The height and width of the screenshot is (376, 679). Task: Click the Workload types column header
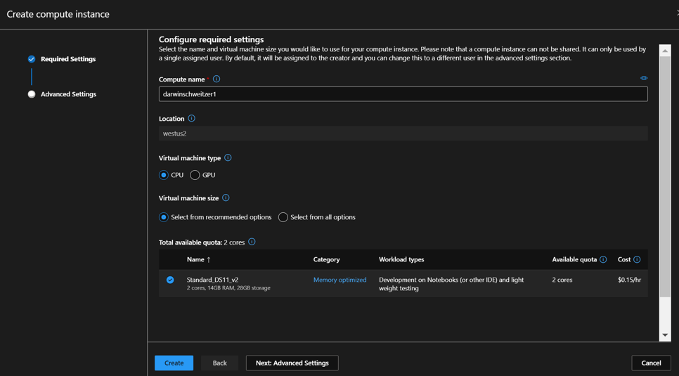pos(401,259)
